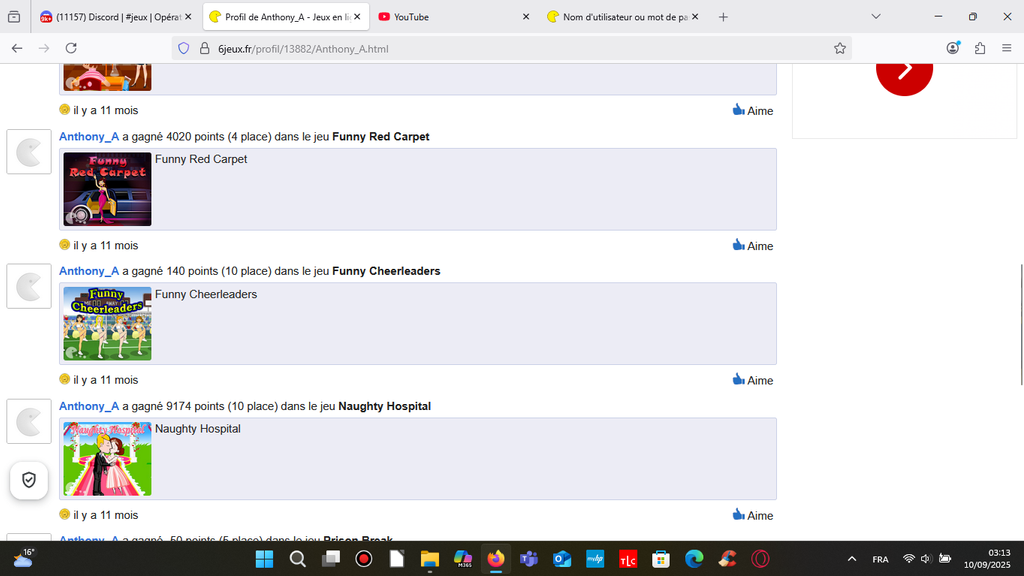Screen dimensions: 1024x576
Task: Open a new browser tab
Action: click(x=723, y=17)
